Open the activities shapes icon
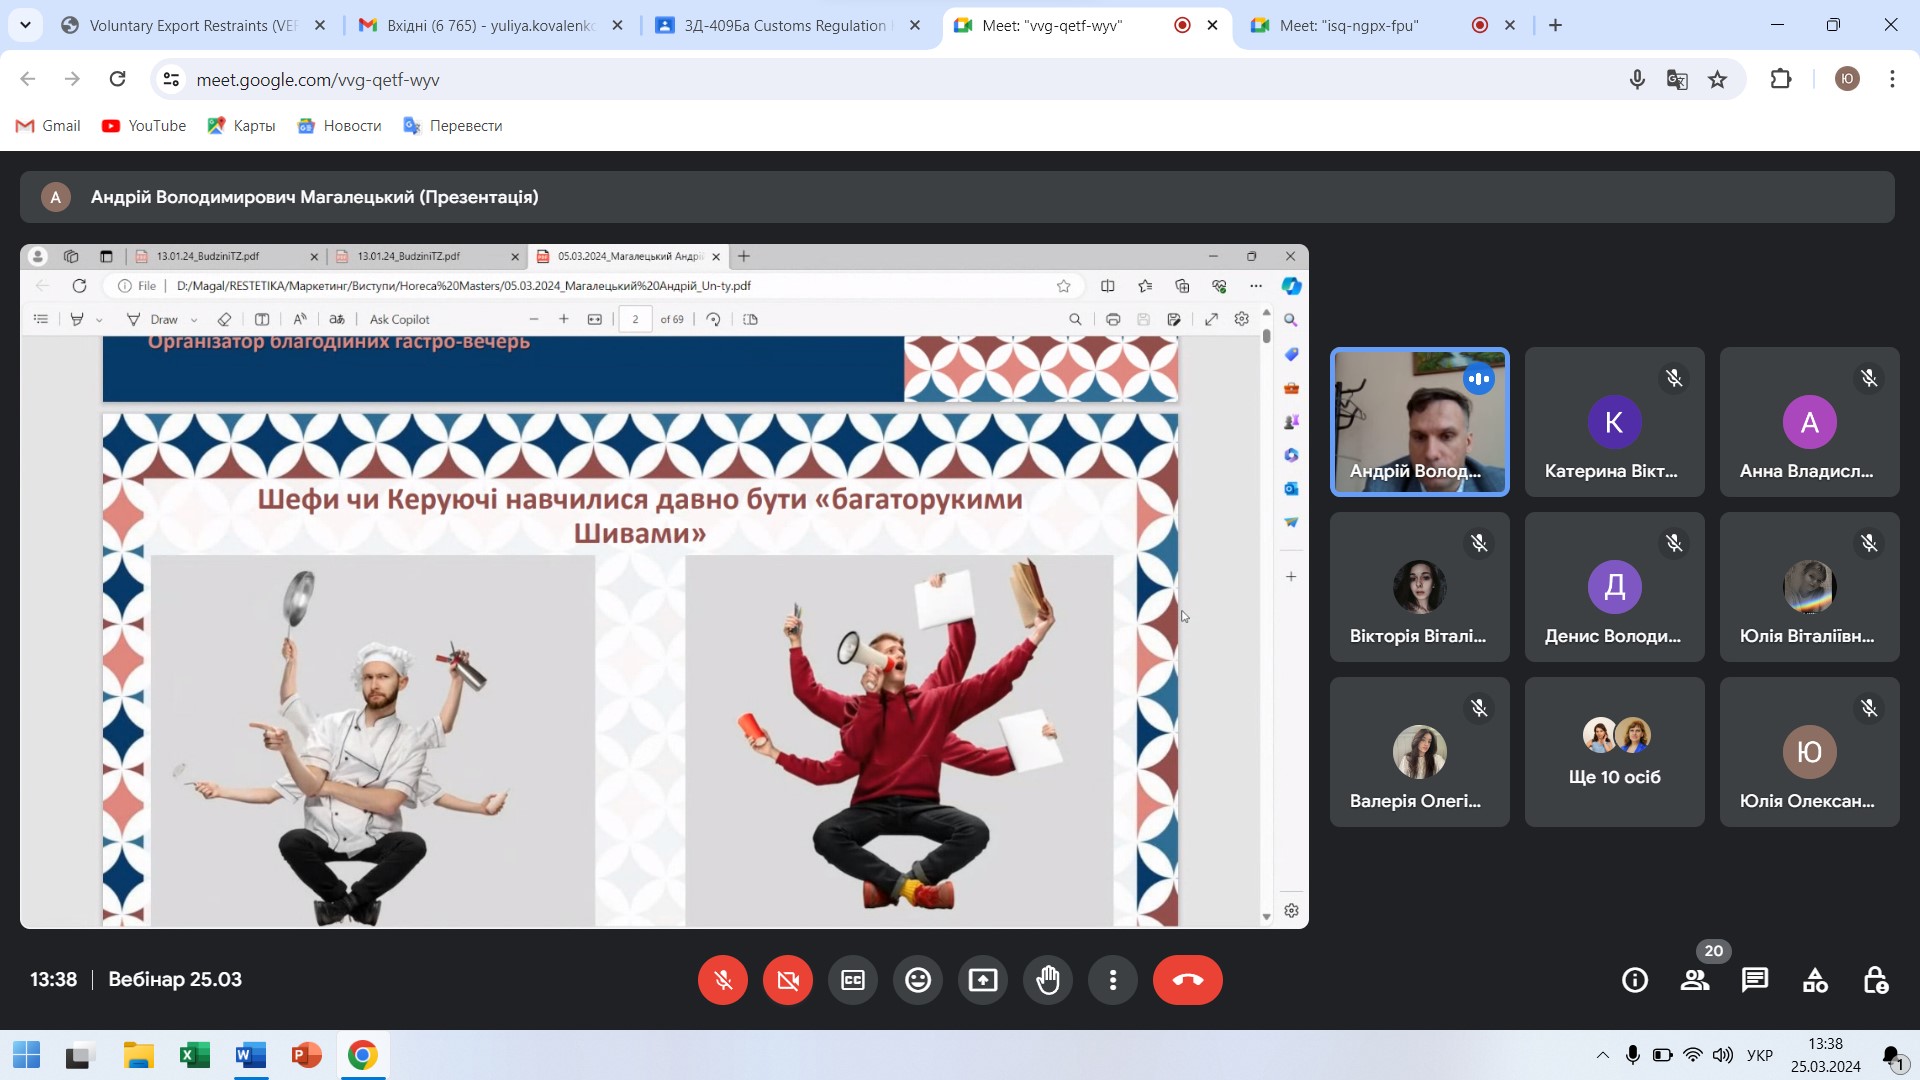 (1814, 980)
